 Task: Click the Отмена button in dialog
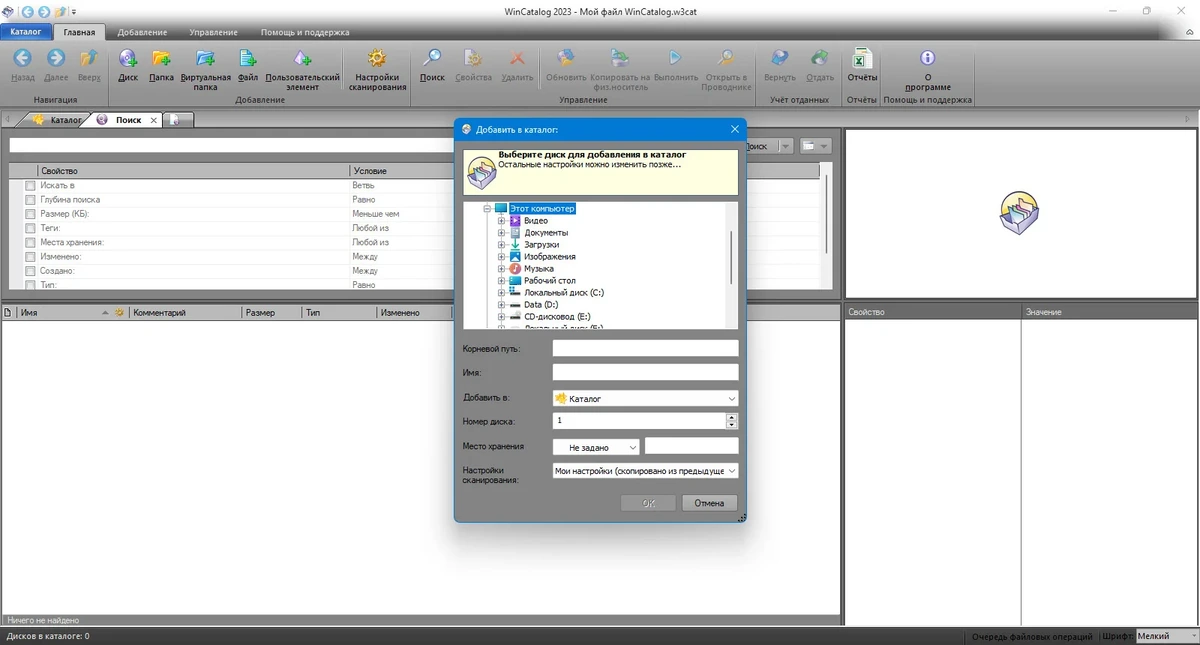[709, 503]
